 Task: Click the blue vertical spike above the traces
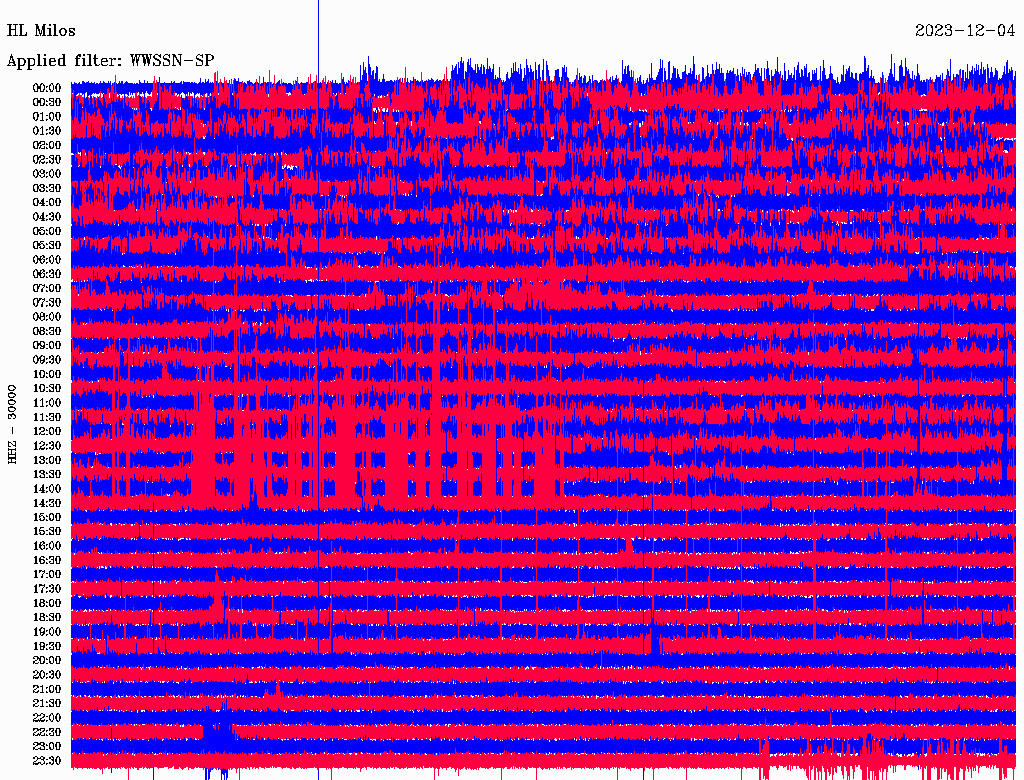click(318, 40)
